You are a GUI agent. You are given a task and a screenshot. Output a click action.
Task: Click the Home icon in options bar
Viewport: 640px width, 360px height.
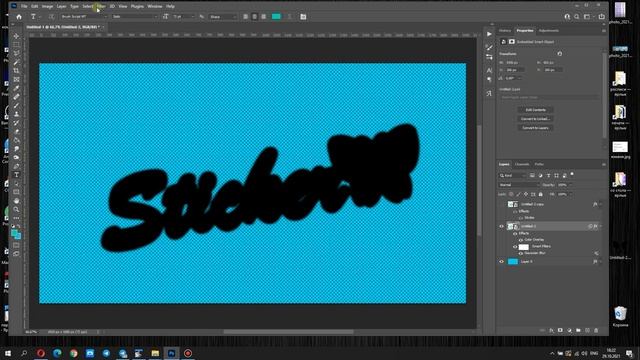pos(19,17)
